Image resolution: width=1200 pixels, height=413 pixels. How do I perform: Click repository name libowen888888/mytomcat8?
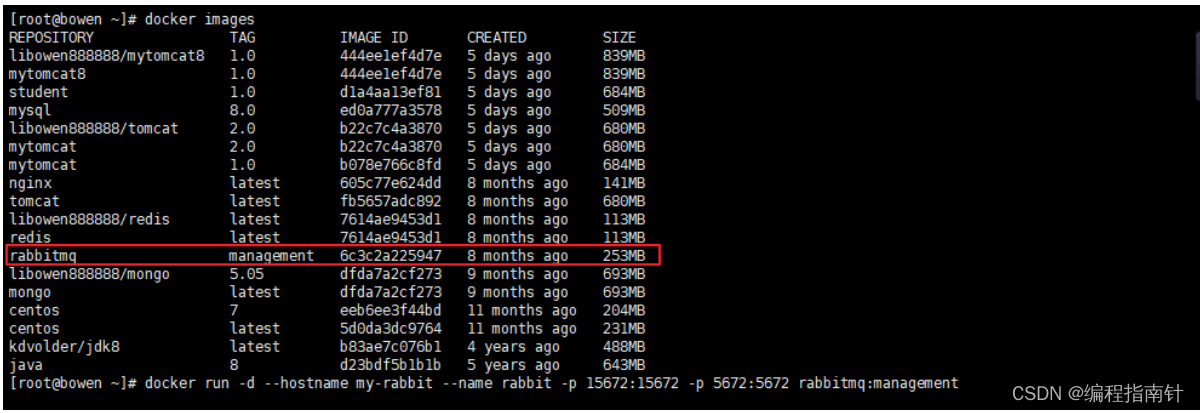tap(107, 55)
